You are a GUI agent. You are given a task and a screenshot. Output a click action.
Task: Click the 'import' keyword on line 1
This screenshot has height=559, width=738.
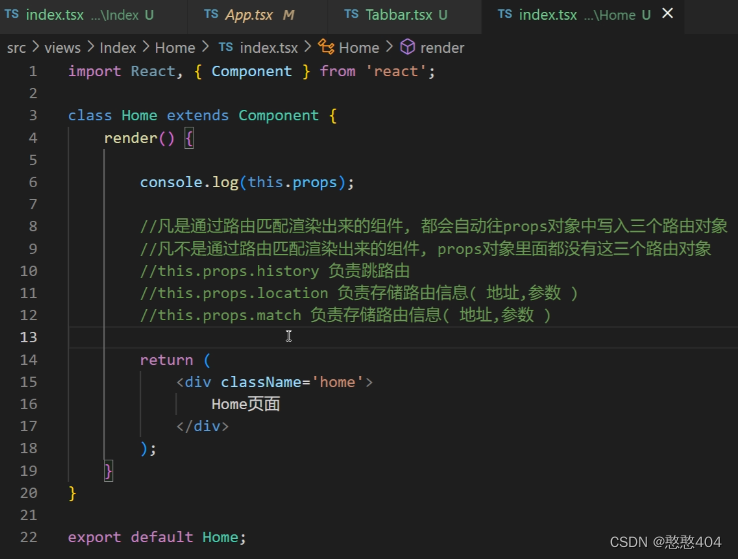tap(94, 71)
